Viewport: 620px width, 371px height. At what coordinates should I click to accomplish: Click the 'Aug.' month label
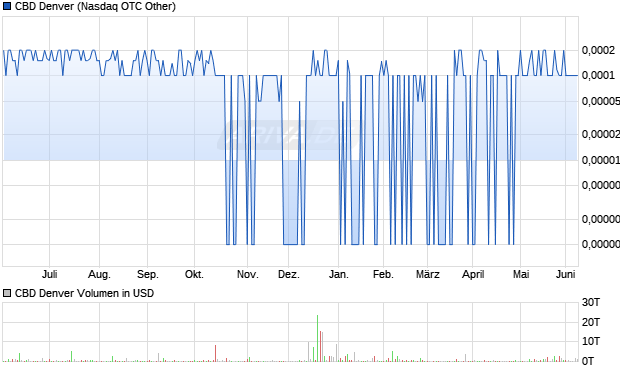coord(99,274)
